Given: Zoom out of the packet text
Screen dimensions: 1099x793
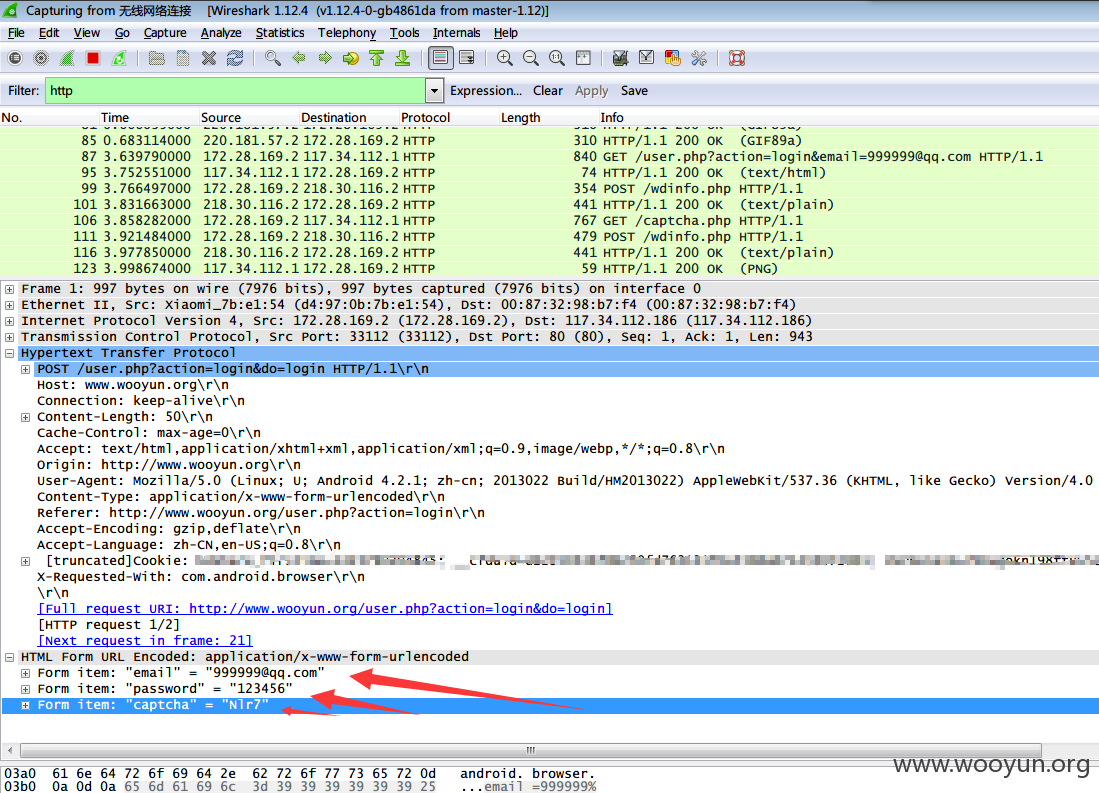Looking at the screenshot, I should point(531,58).
